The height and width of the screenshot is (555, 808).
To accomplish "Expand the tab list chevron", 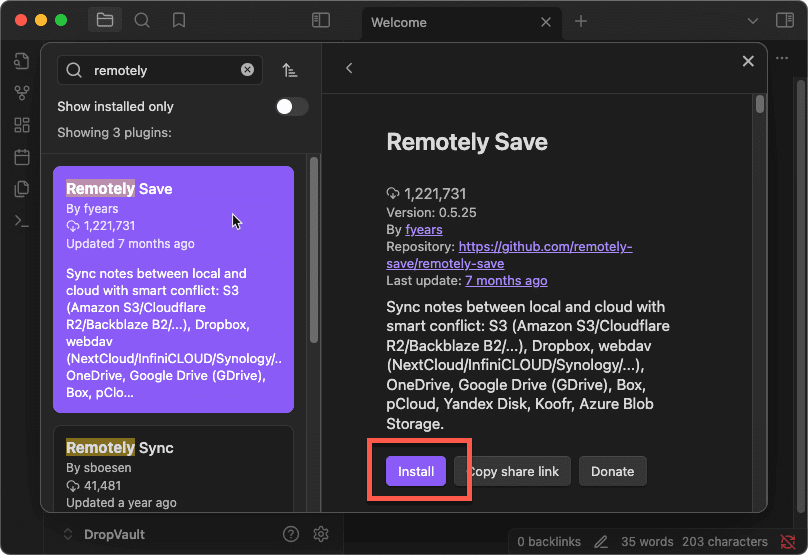I will click(753, 21).
